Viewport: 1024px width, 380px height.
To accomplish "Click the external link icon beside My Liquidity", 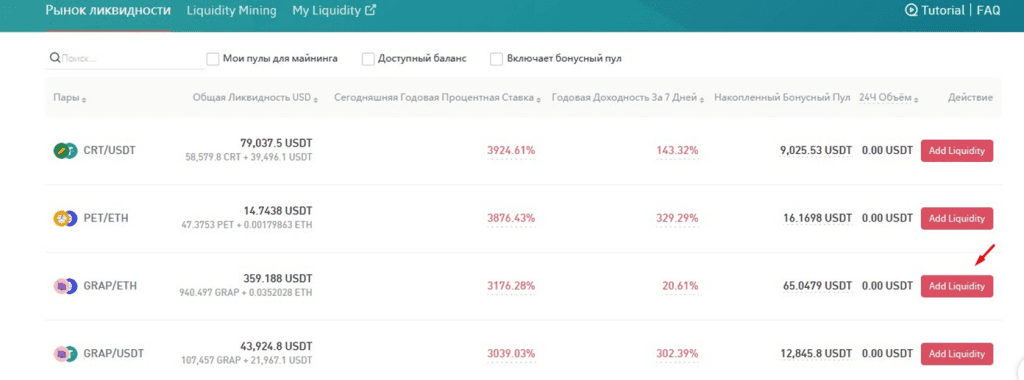I will [x=370, y=10].
